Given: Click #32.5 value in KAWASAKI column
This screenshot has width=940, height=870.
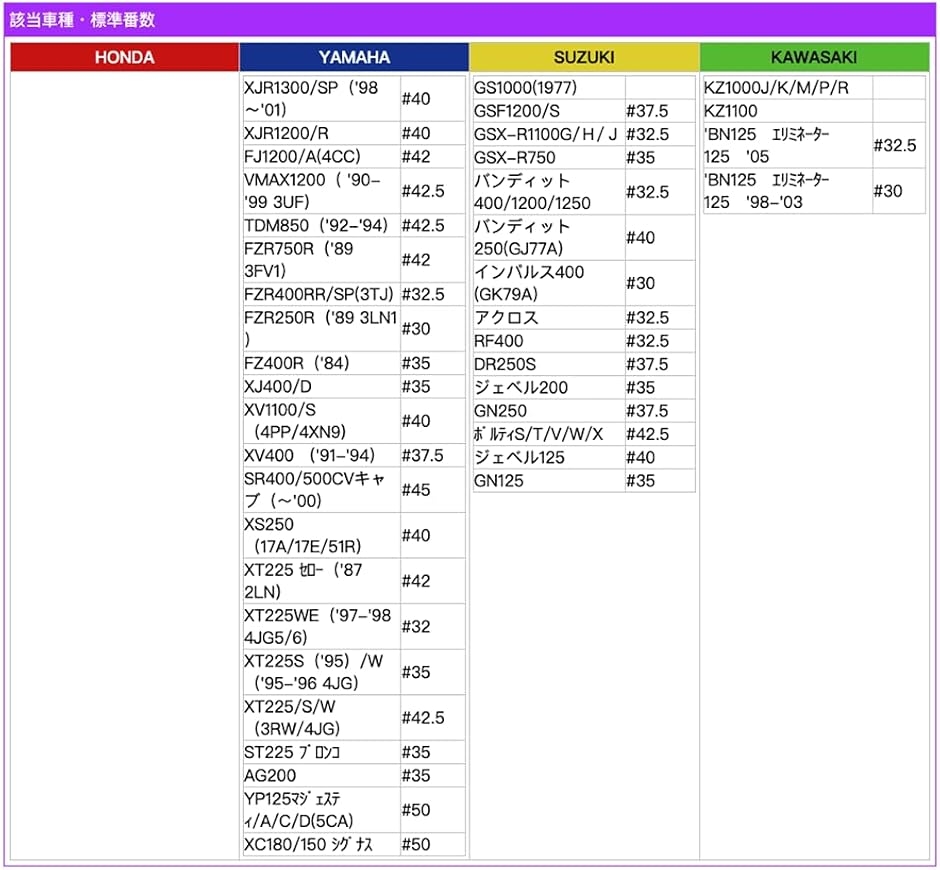Looking at the screenshot, I should point(895,145).
